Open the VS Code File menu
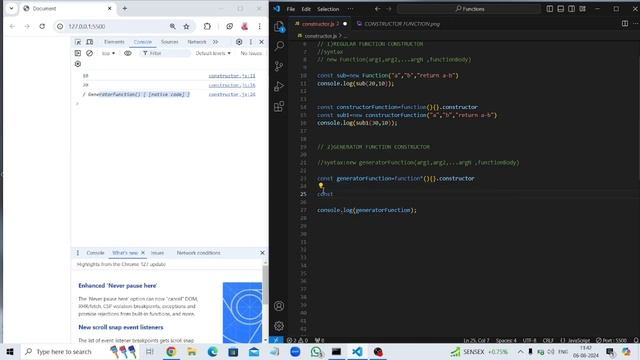The image size is (640, 360). coord(291,9)
